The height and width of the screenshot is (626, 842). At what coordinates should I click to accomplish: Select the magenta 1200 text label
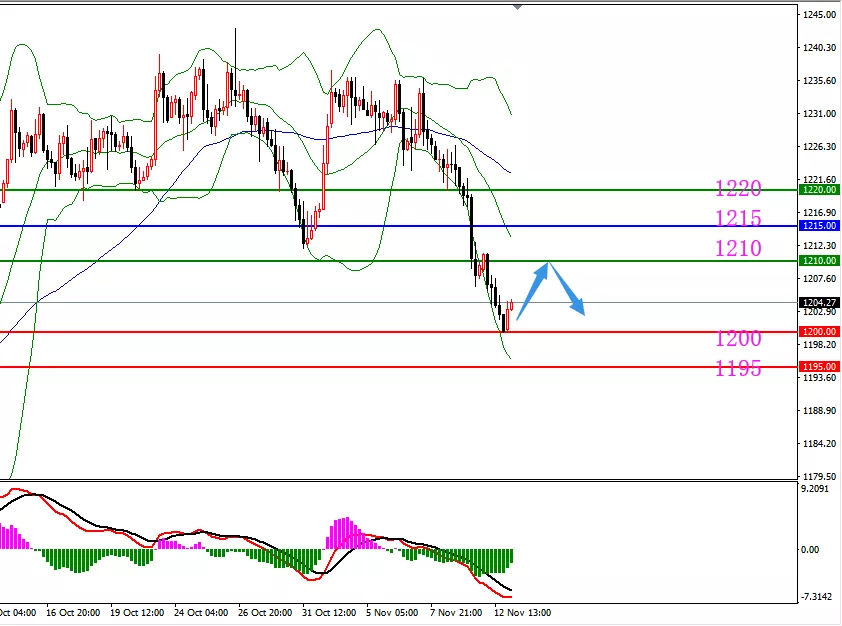point(738,339)
